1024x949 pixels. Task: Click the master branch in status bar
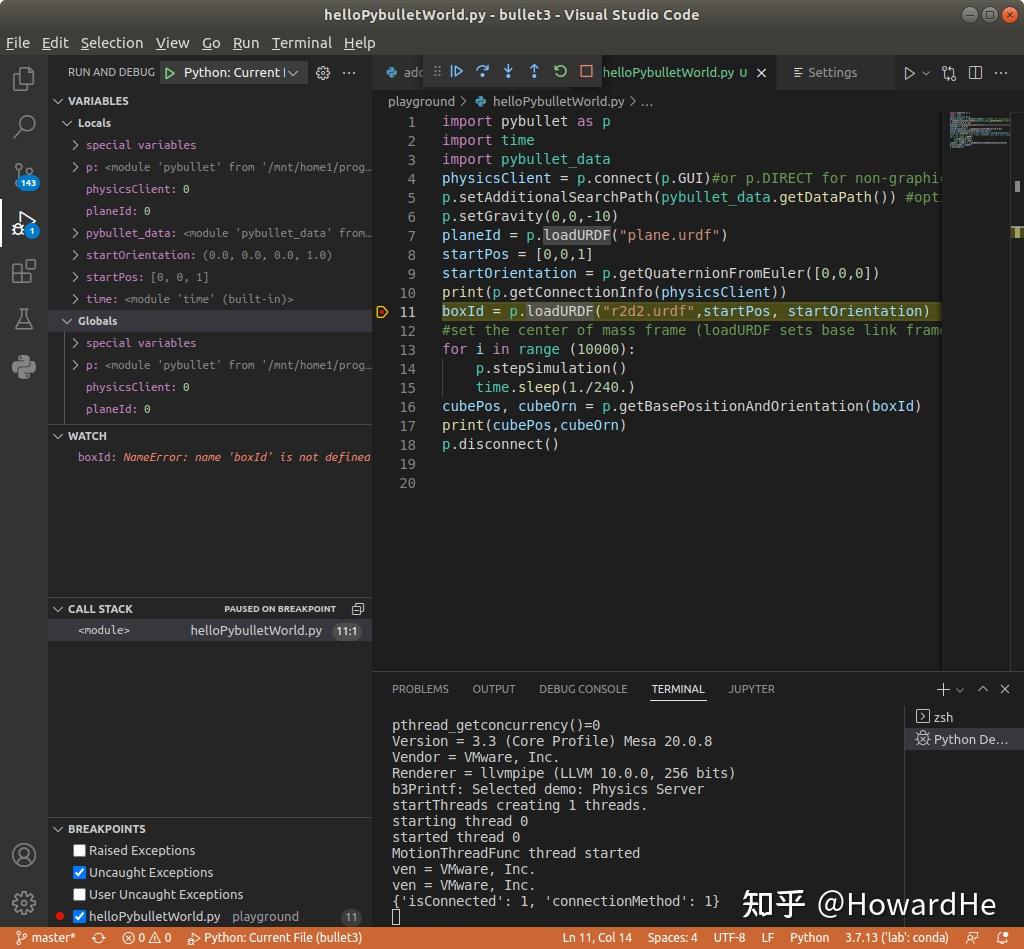[46, 938]
